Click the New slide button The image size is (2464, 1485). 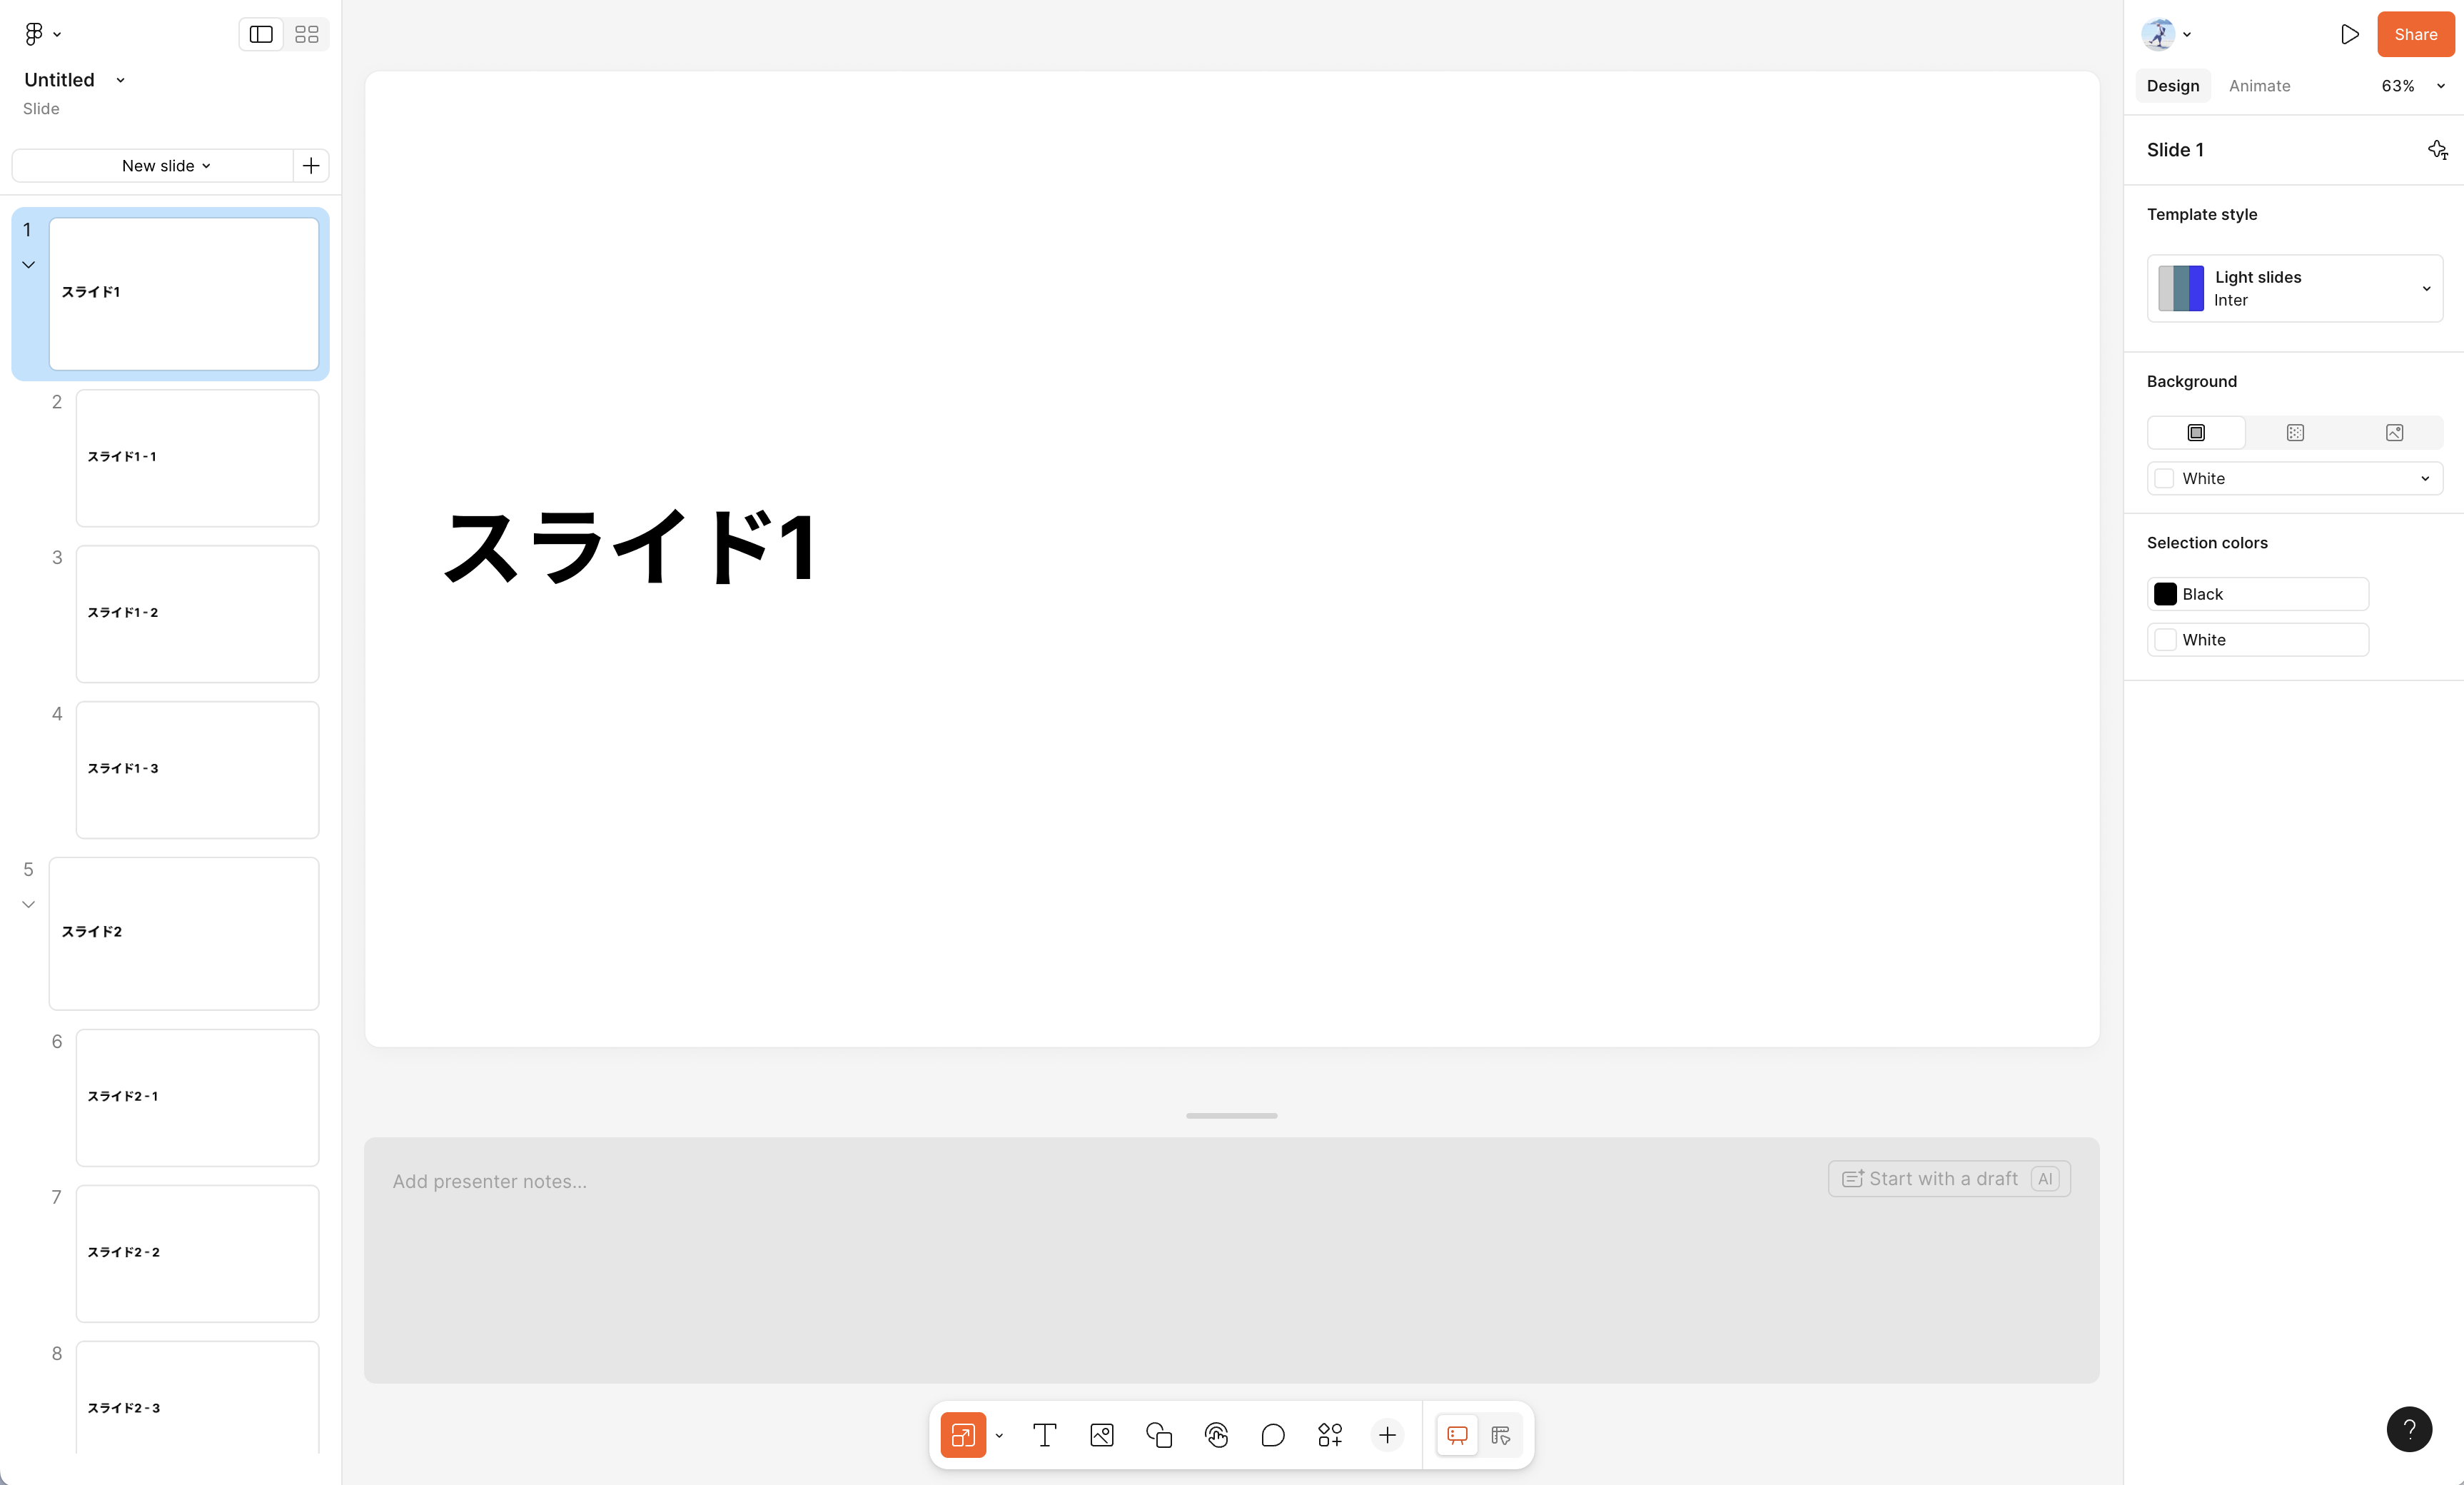[160, 165]
